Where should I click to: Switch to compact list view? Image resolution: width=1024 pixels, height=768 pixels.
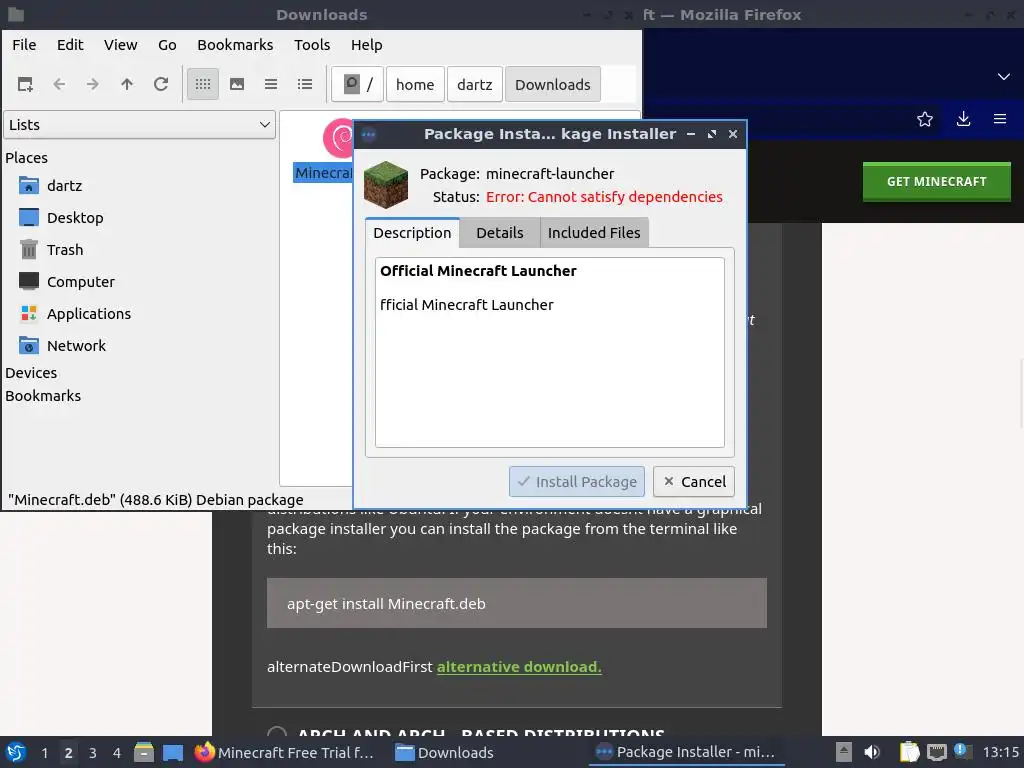pos(271,84)
